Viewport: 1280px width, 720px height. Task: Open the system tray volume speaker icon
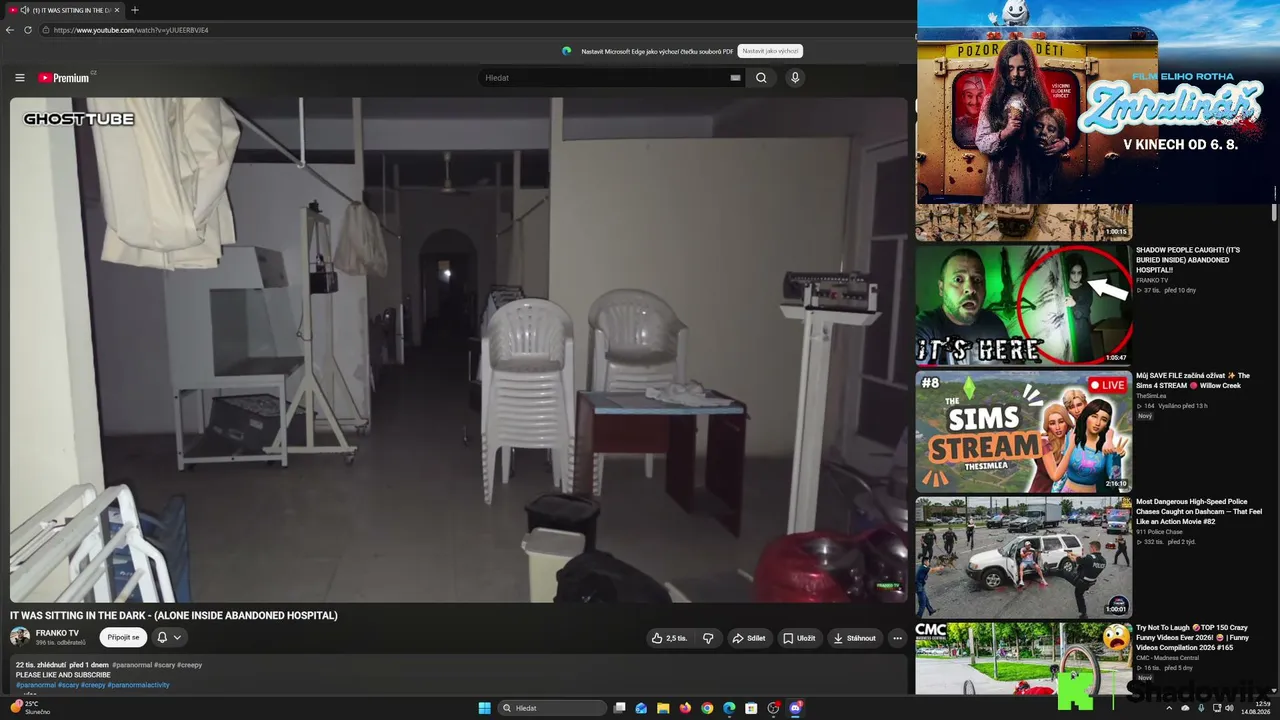(x=1230, y=708)
